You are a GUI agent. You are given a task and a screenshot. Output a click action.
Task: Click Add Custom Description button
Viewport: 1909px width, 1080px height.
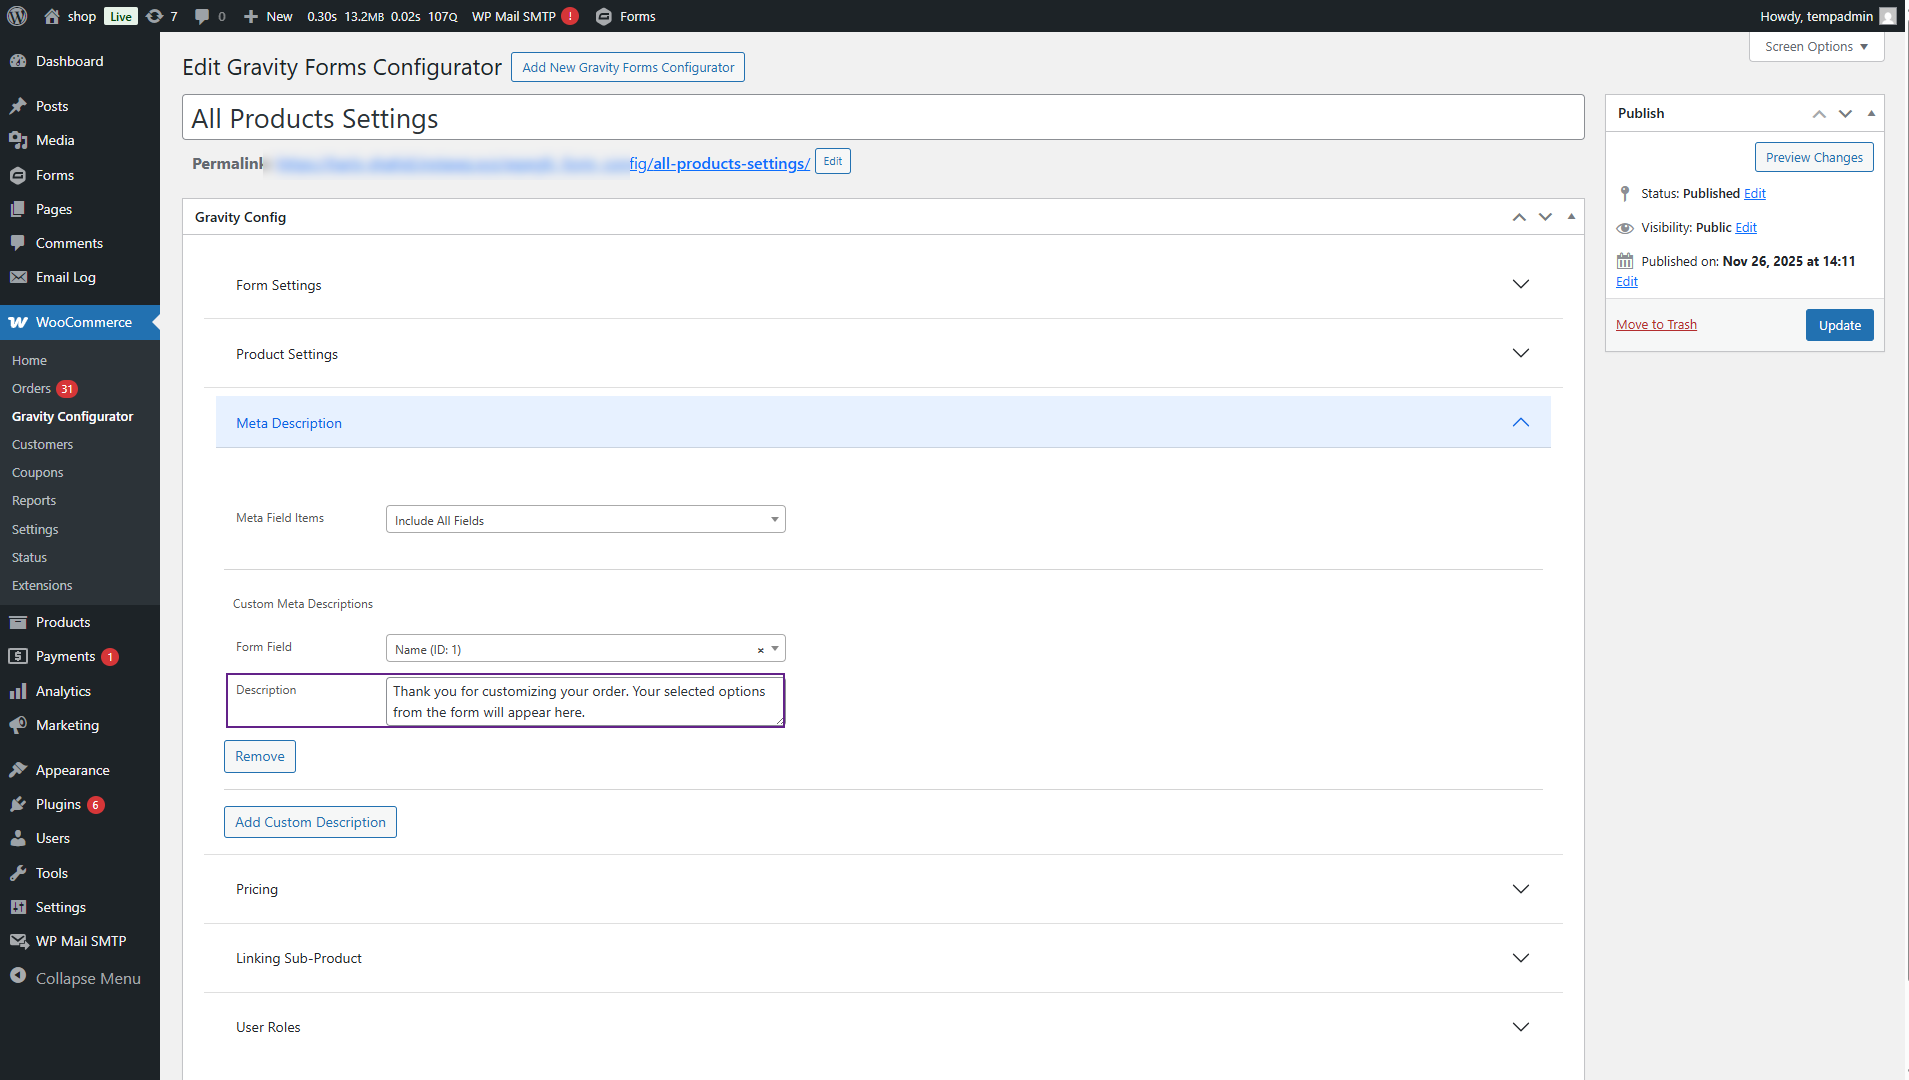point(310,822)
